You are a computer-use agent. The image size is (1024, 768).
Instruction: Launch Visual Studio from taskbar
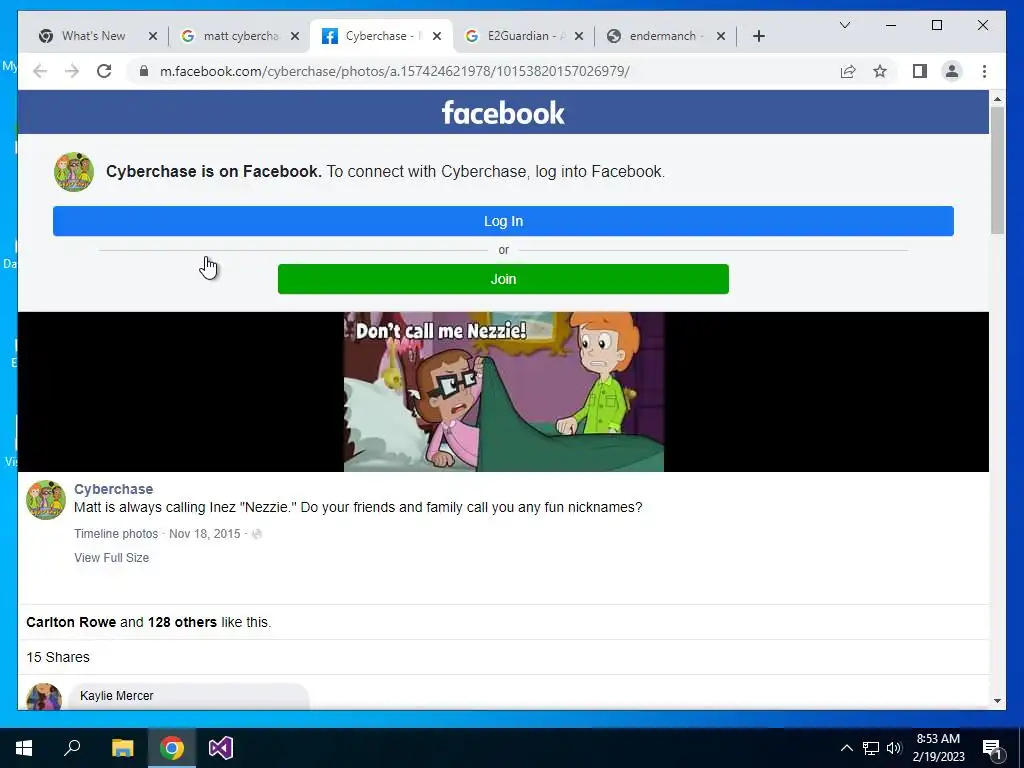pyautogui.click(x=221, y=748)
